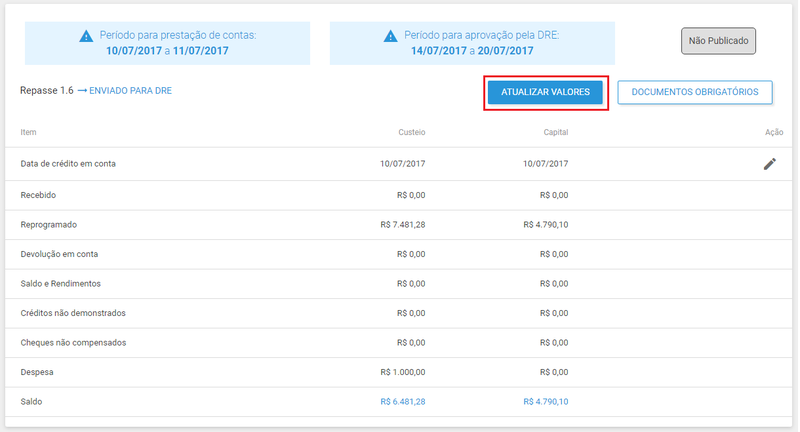Select the Despesa row label
This screenshot has width=800, height=432.
37,372
